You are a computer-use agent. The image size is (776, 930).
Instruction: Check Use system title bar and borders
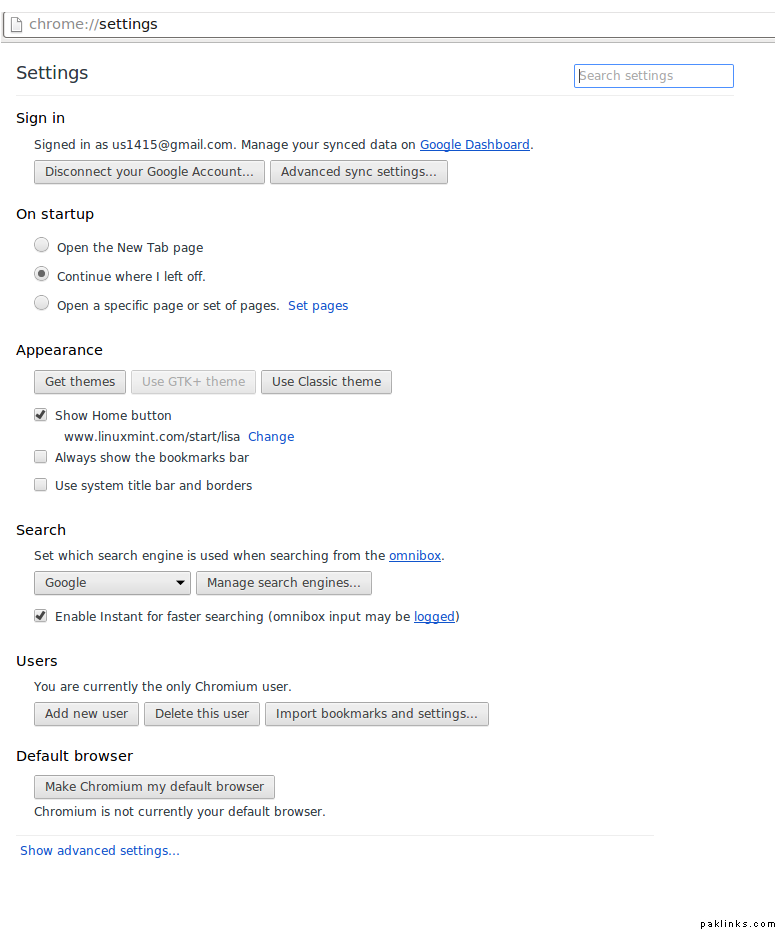click(x=41, y=485)
